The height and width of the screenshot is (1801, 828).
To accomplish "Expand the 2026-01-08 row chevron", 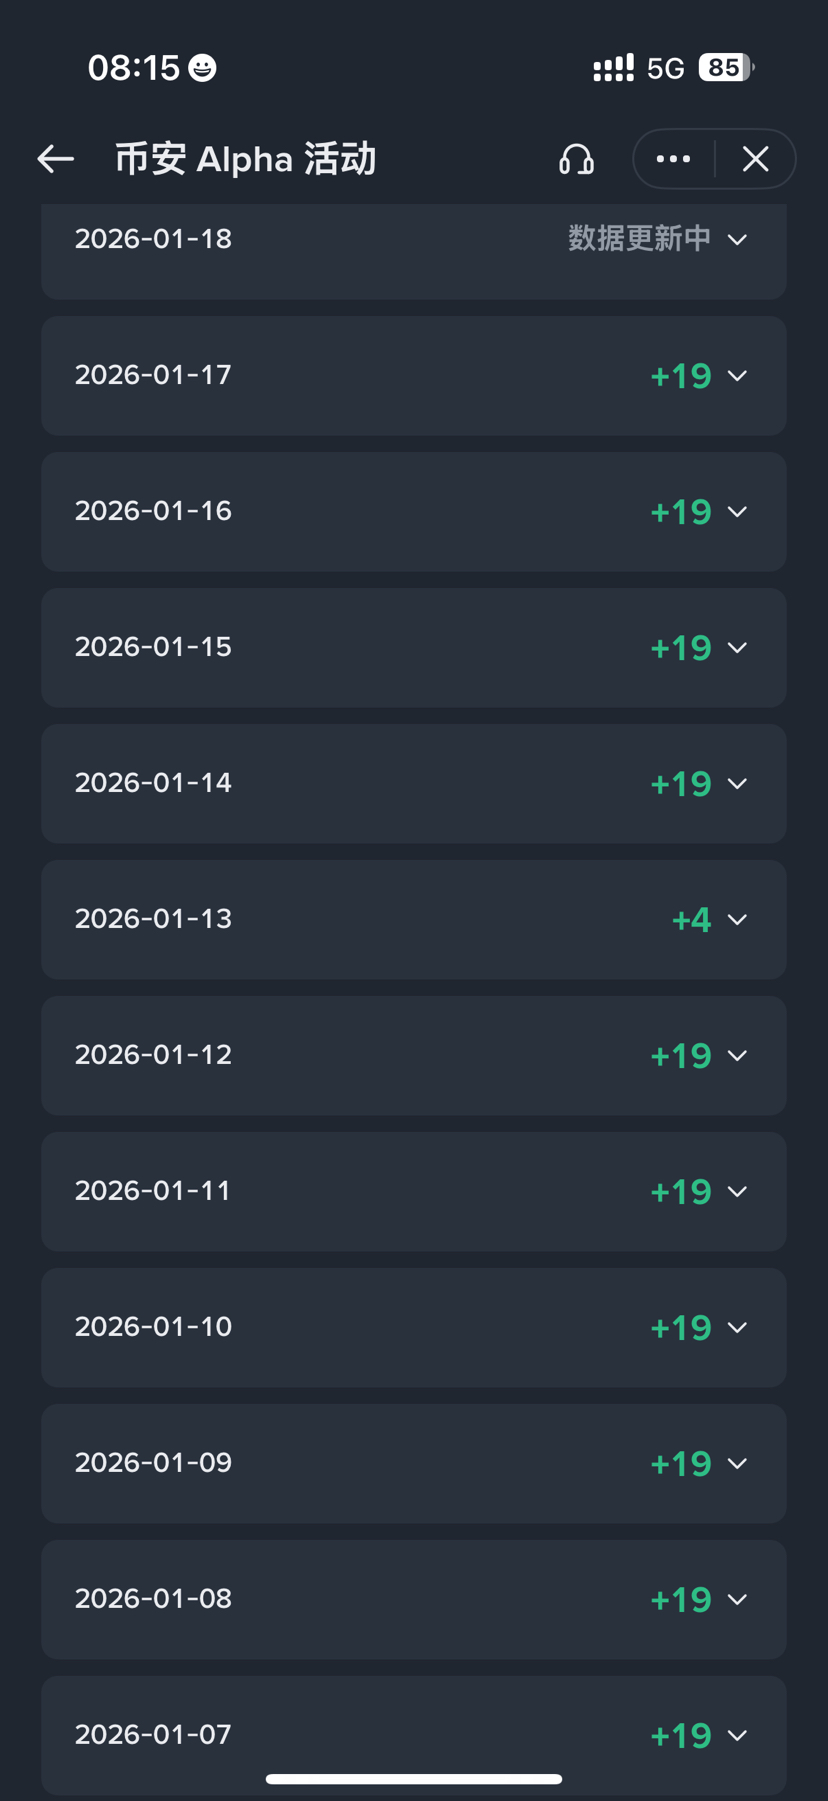I will pyautogui.click(x=738, y=1600).
